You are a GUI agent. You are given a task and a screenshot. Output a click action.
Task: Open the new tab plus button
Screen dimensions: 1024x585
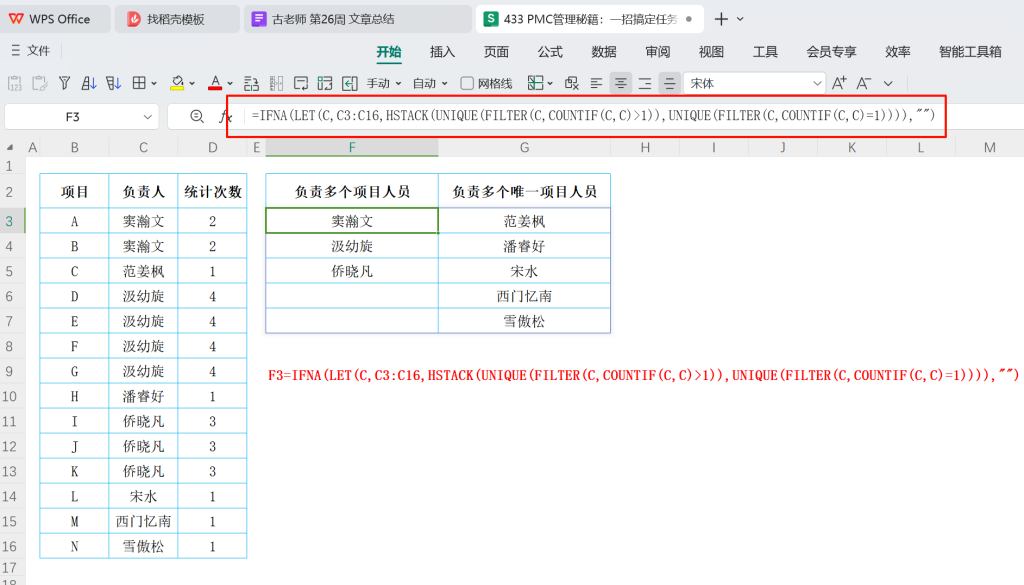[721, 19]
